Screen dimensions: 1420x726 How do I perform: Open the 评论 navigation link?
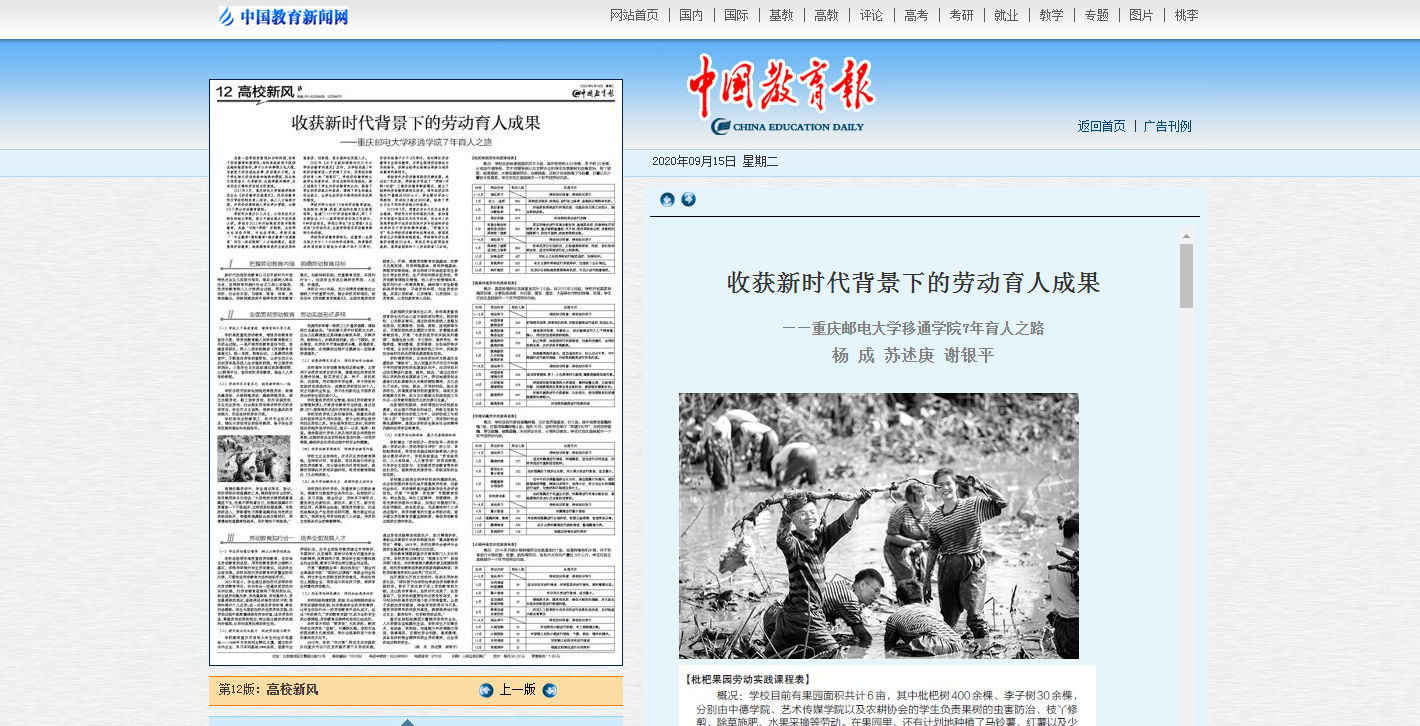coord(871,15)
